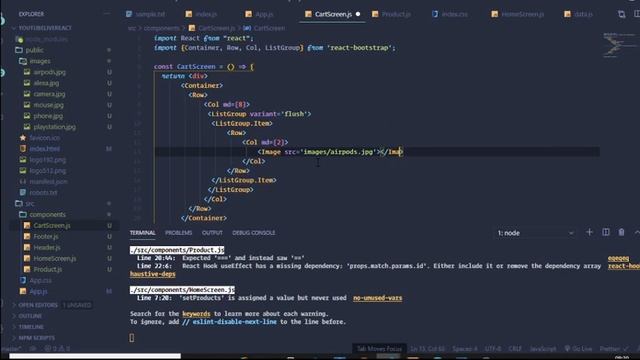
Task: Open Header.js from components folder
Action: pyautogui.click(x=47, y=247)
